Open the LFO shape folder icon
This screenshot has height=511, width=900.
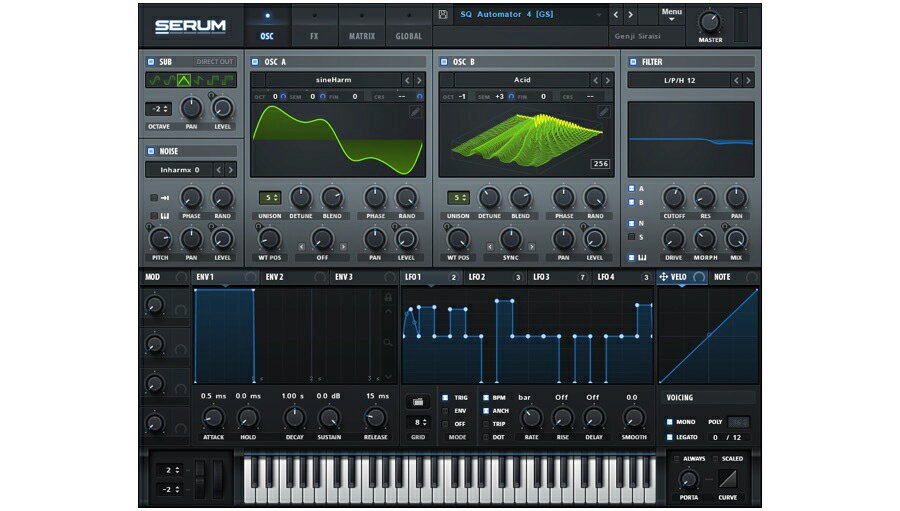[418, 402]
